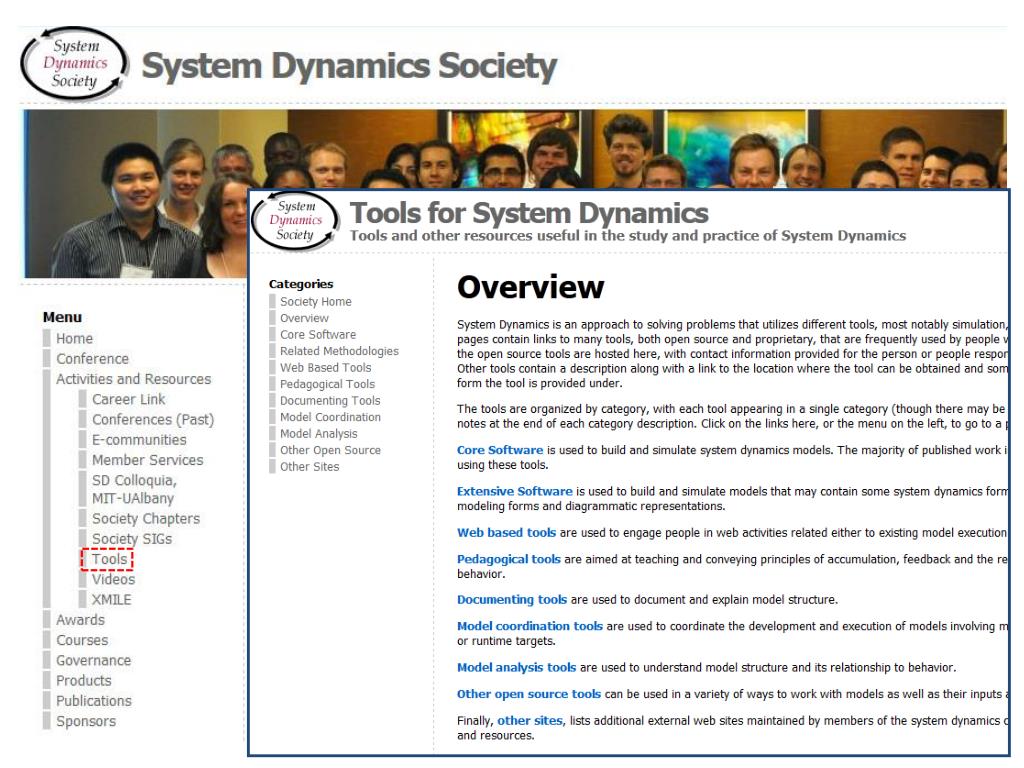Select Awards in the main menu

click(80, 620)
